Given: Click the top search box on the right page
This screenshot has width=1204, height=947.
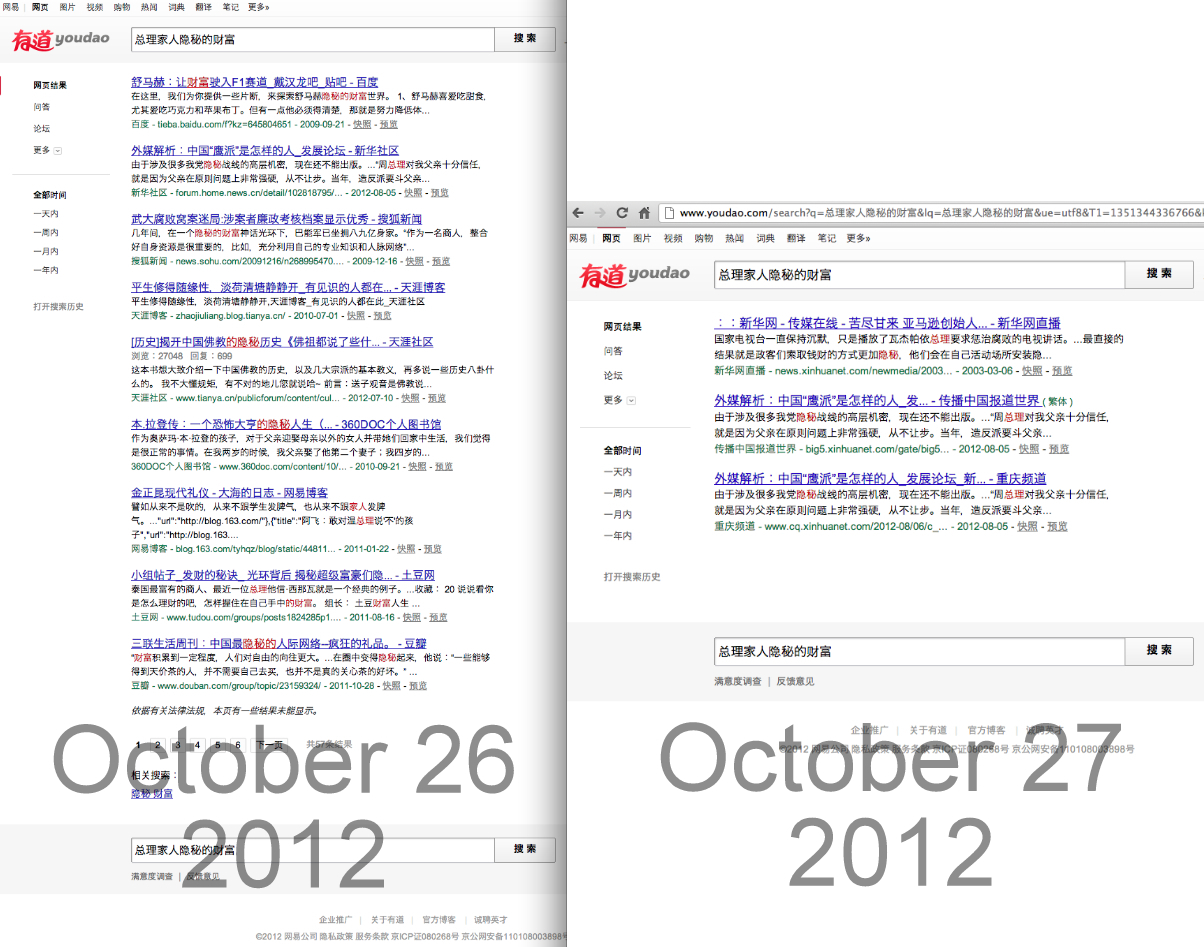Looking at the screenshot, I should [919, 274].
